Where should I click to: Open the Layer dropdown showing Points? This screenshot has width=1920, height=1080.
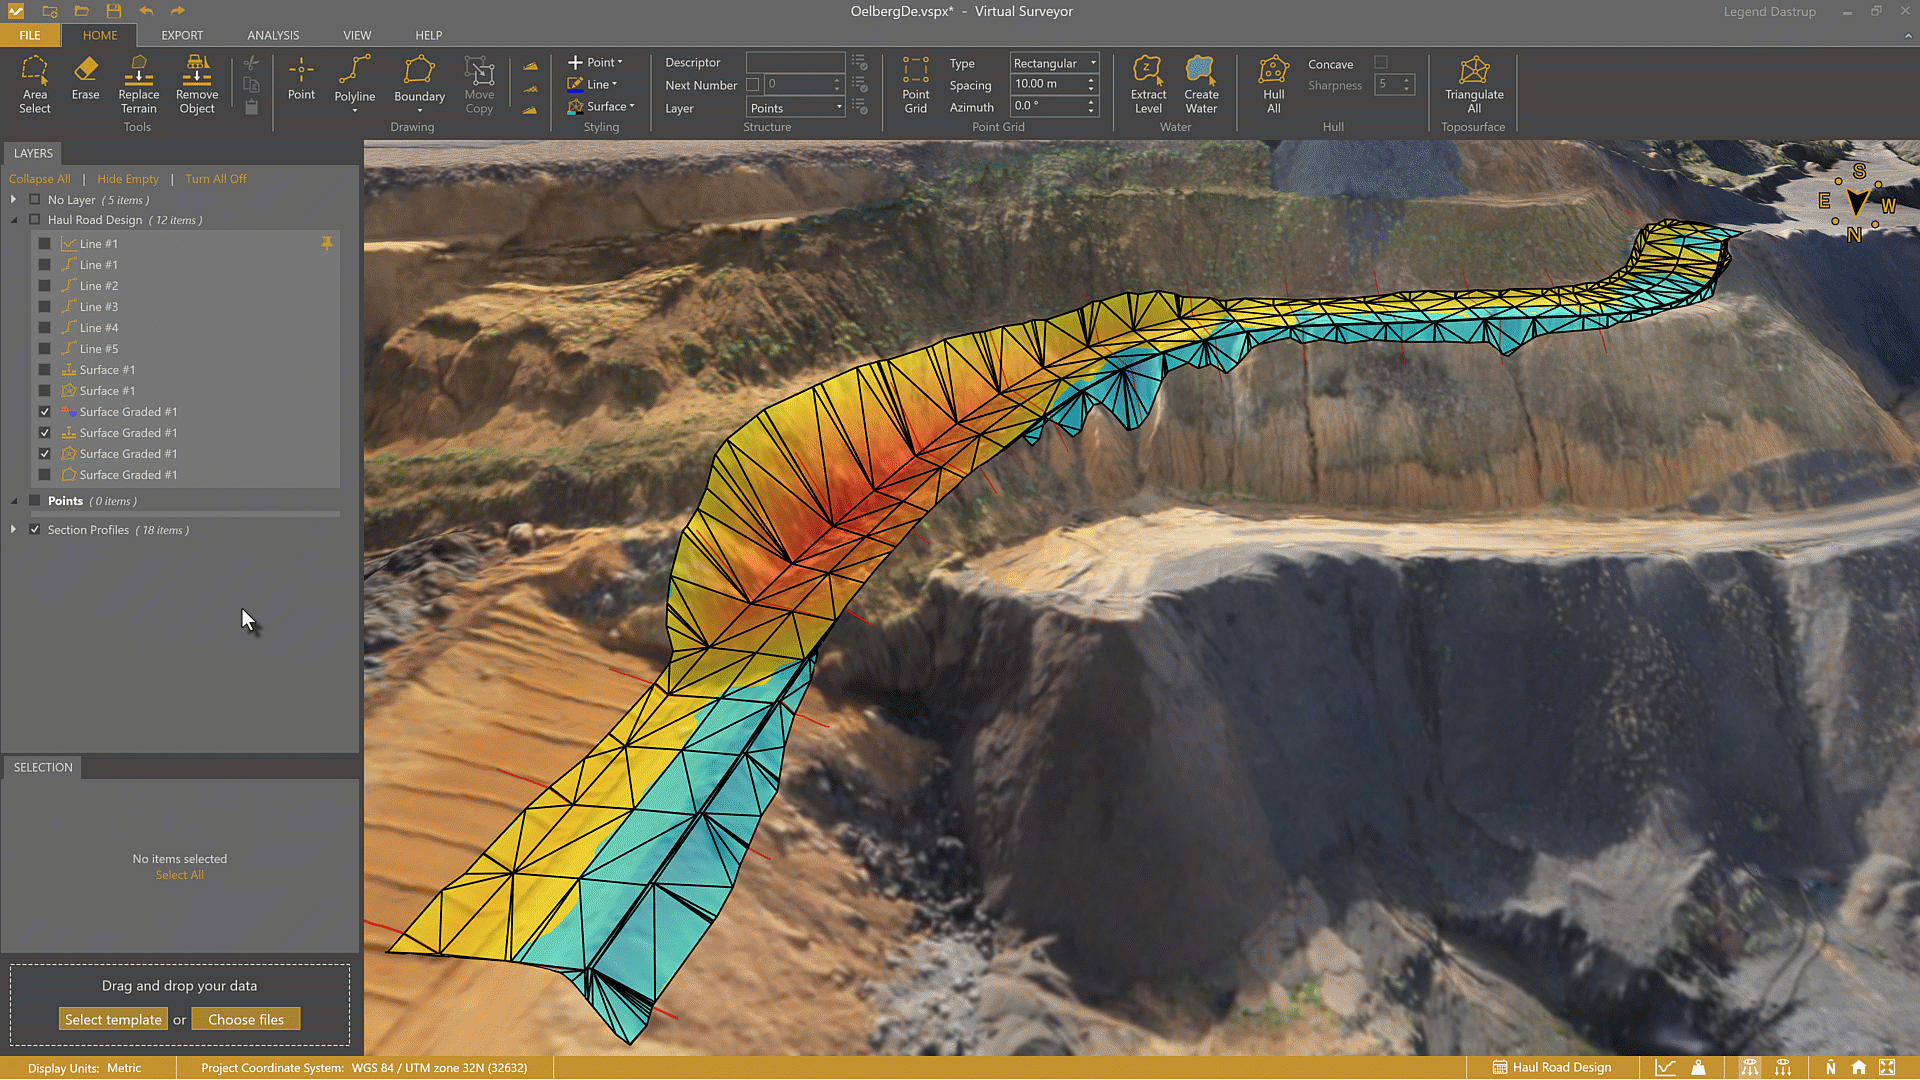click(796, 108)
